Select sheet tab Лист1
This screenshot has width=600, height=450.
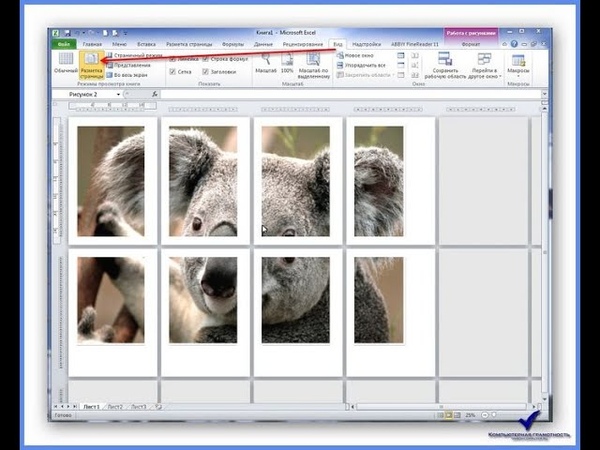pos(91,407)
